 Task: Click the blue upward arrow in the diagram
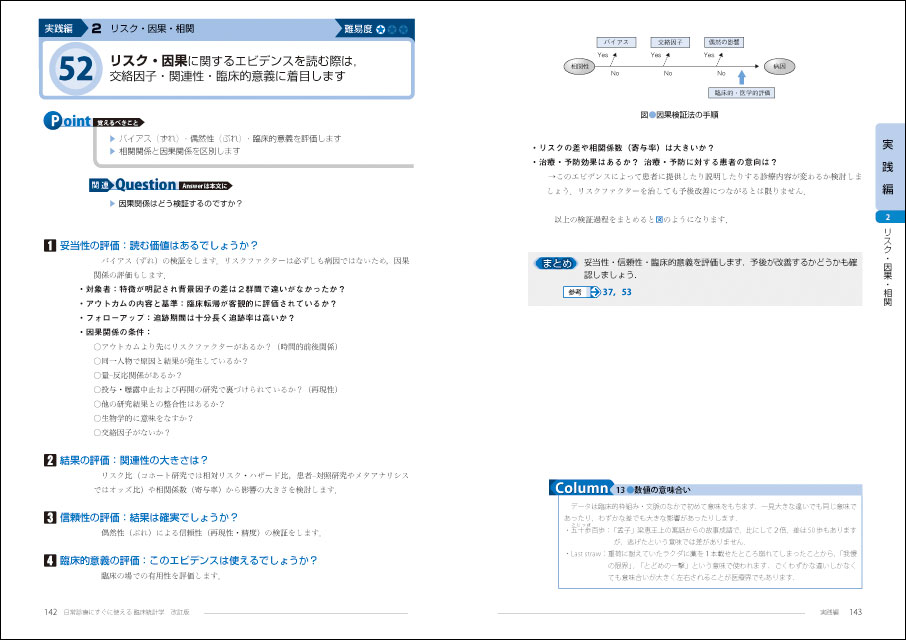point(741,76)
